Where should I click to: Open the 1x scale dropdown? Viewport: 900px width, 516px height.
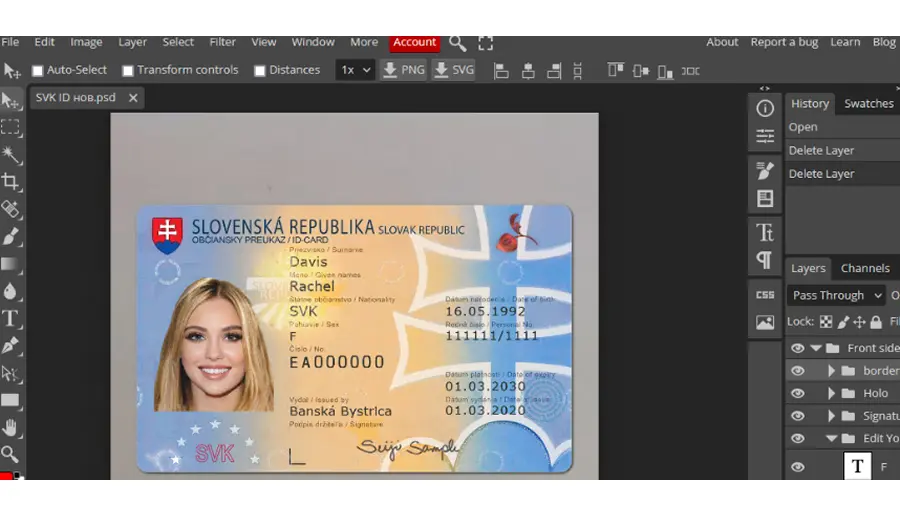click(x=355, y=70)
